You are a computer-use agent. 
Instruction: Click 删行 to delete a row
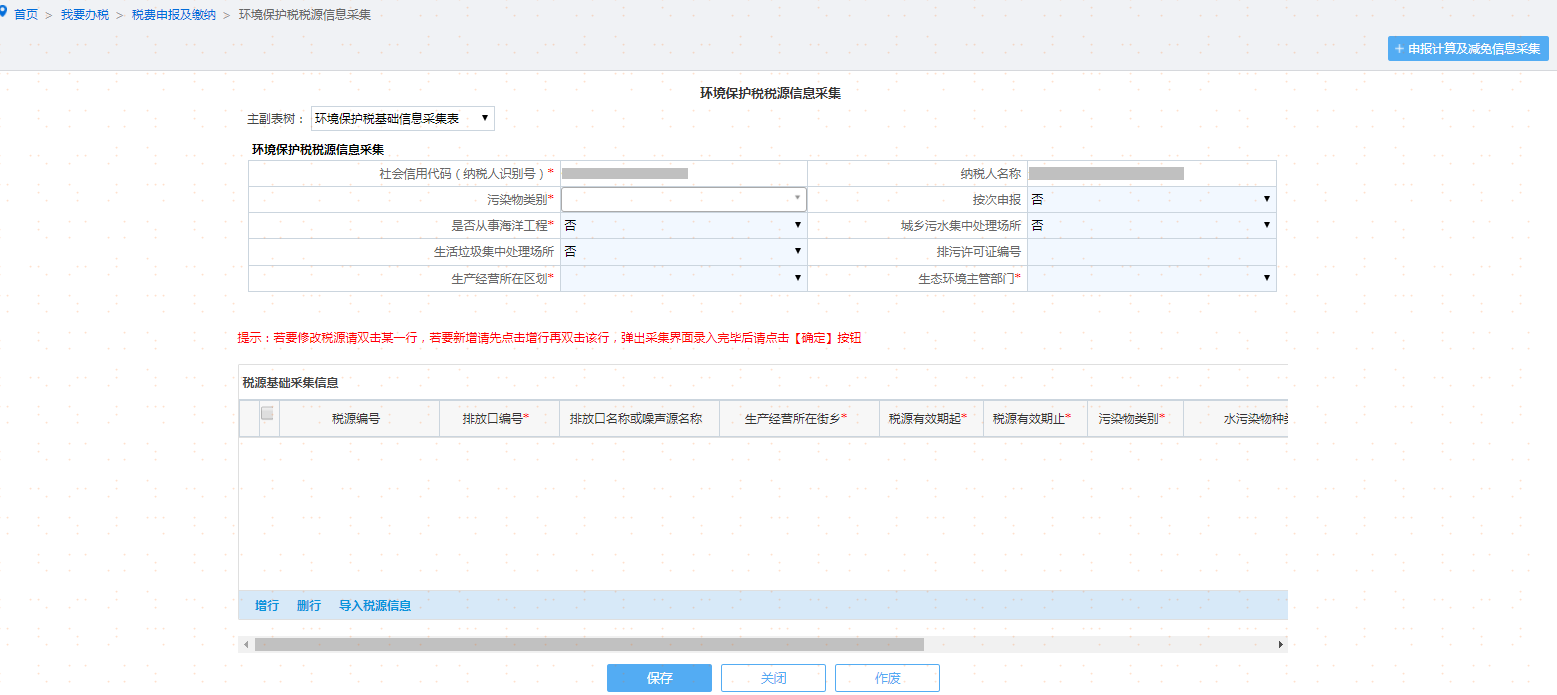[x=309, y=606]
